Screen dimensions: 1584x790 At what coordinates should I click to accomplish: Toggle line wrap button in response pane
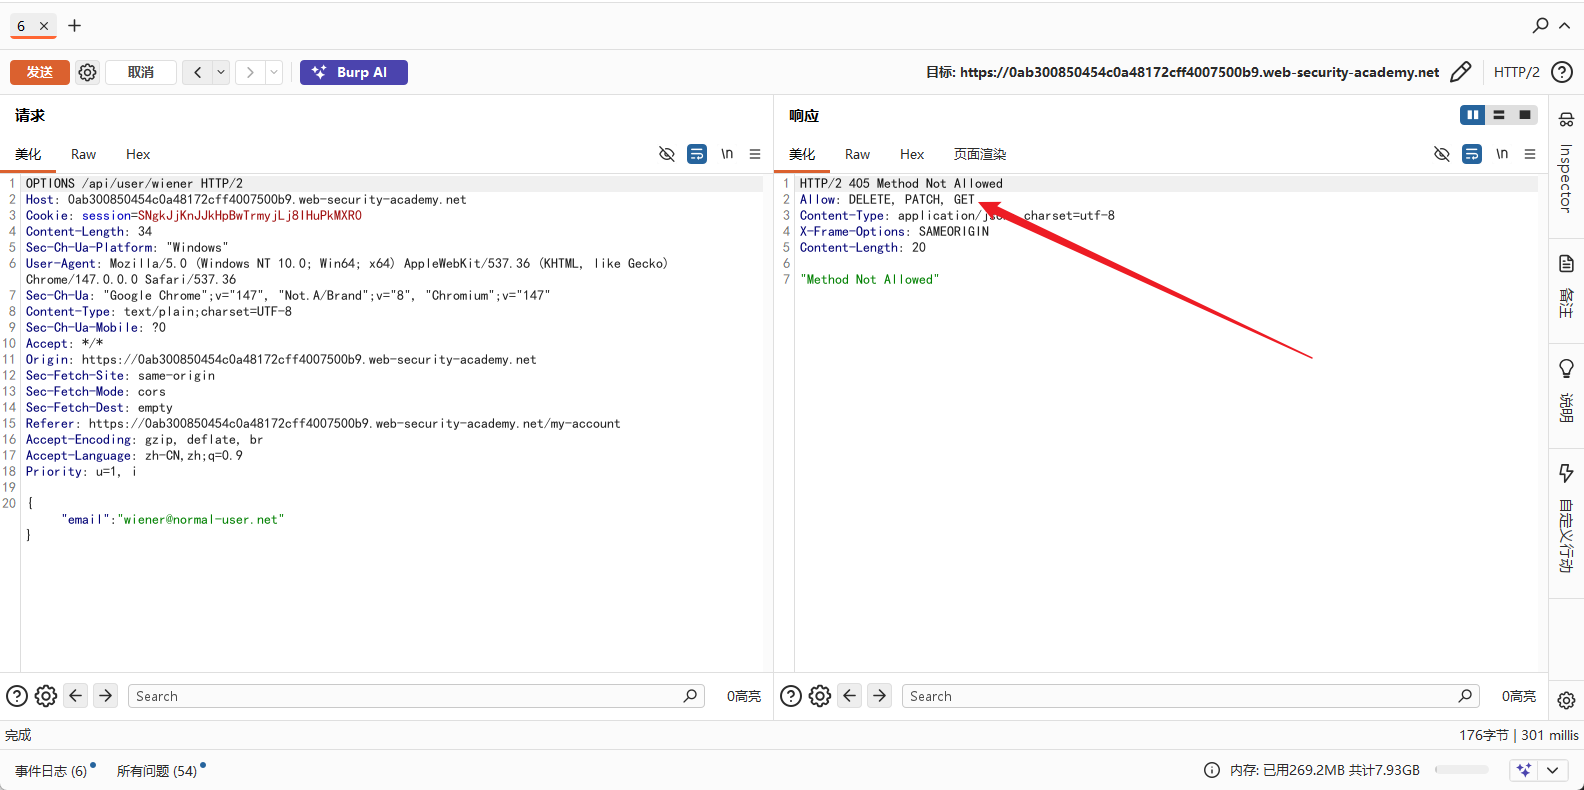click(1472, 154)
